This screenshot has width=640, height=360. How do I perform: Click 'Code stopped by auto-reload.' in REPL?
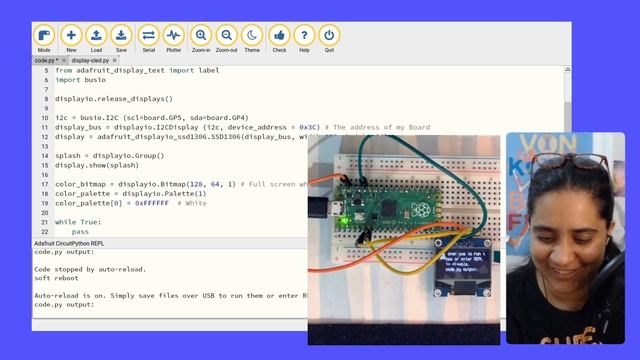coord(90,269)
